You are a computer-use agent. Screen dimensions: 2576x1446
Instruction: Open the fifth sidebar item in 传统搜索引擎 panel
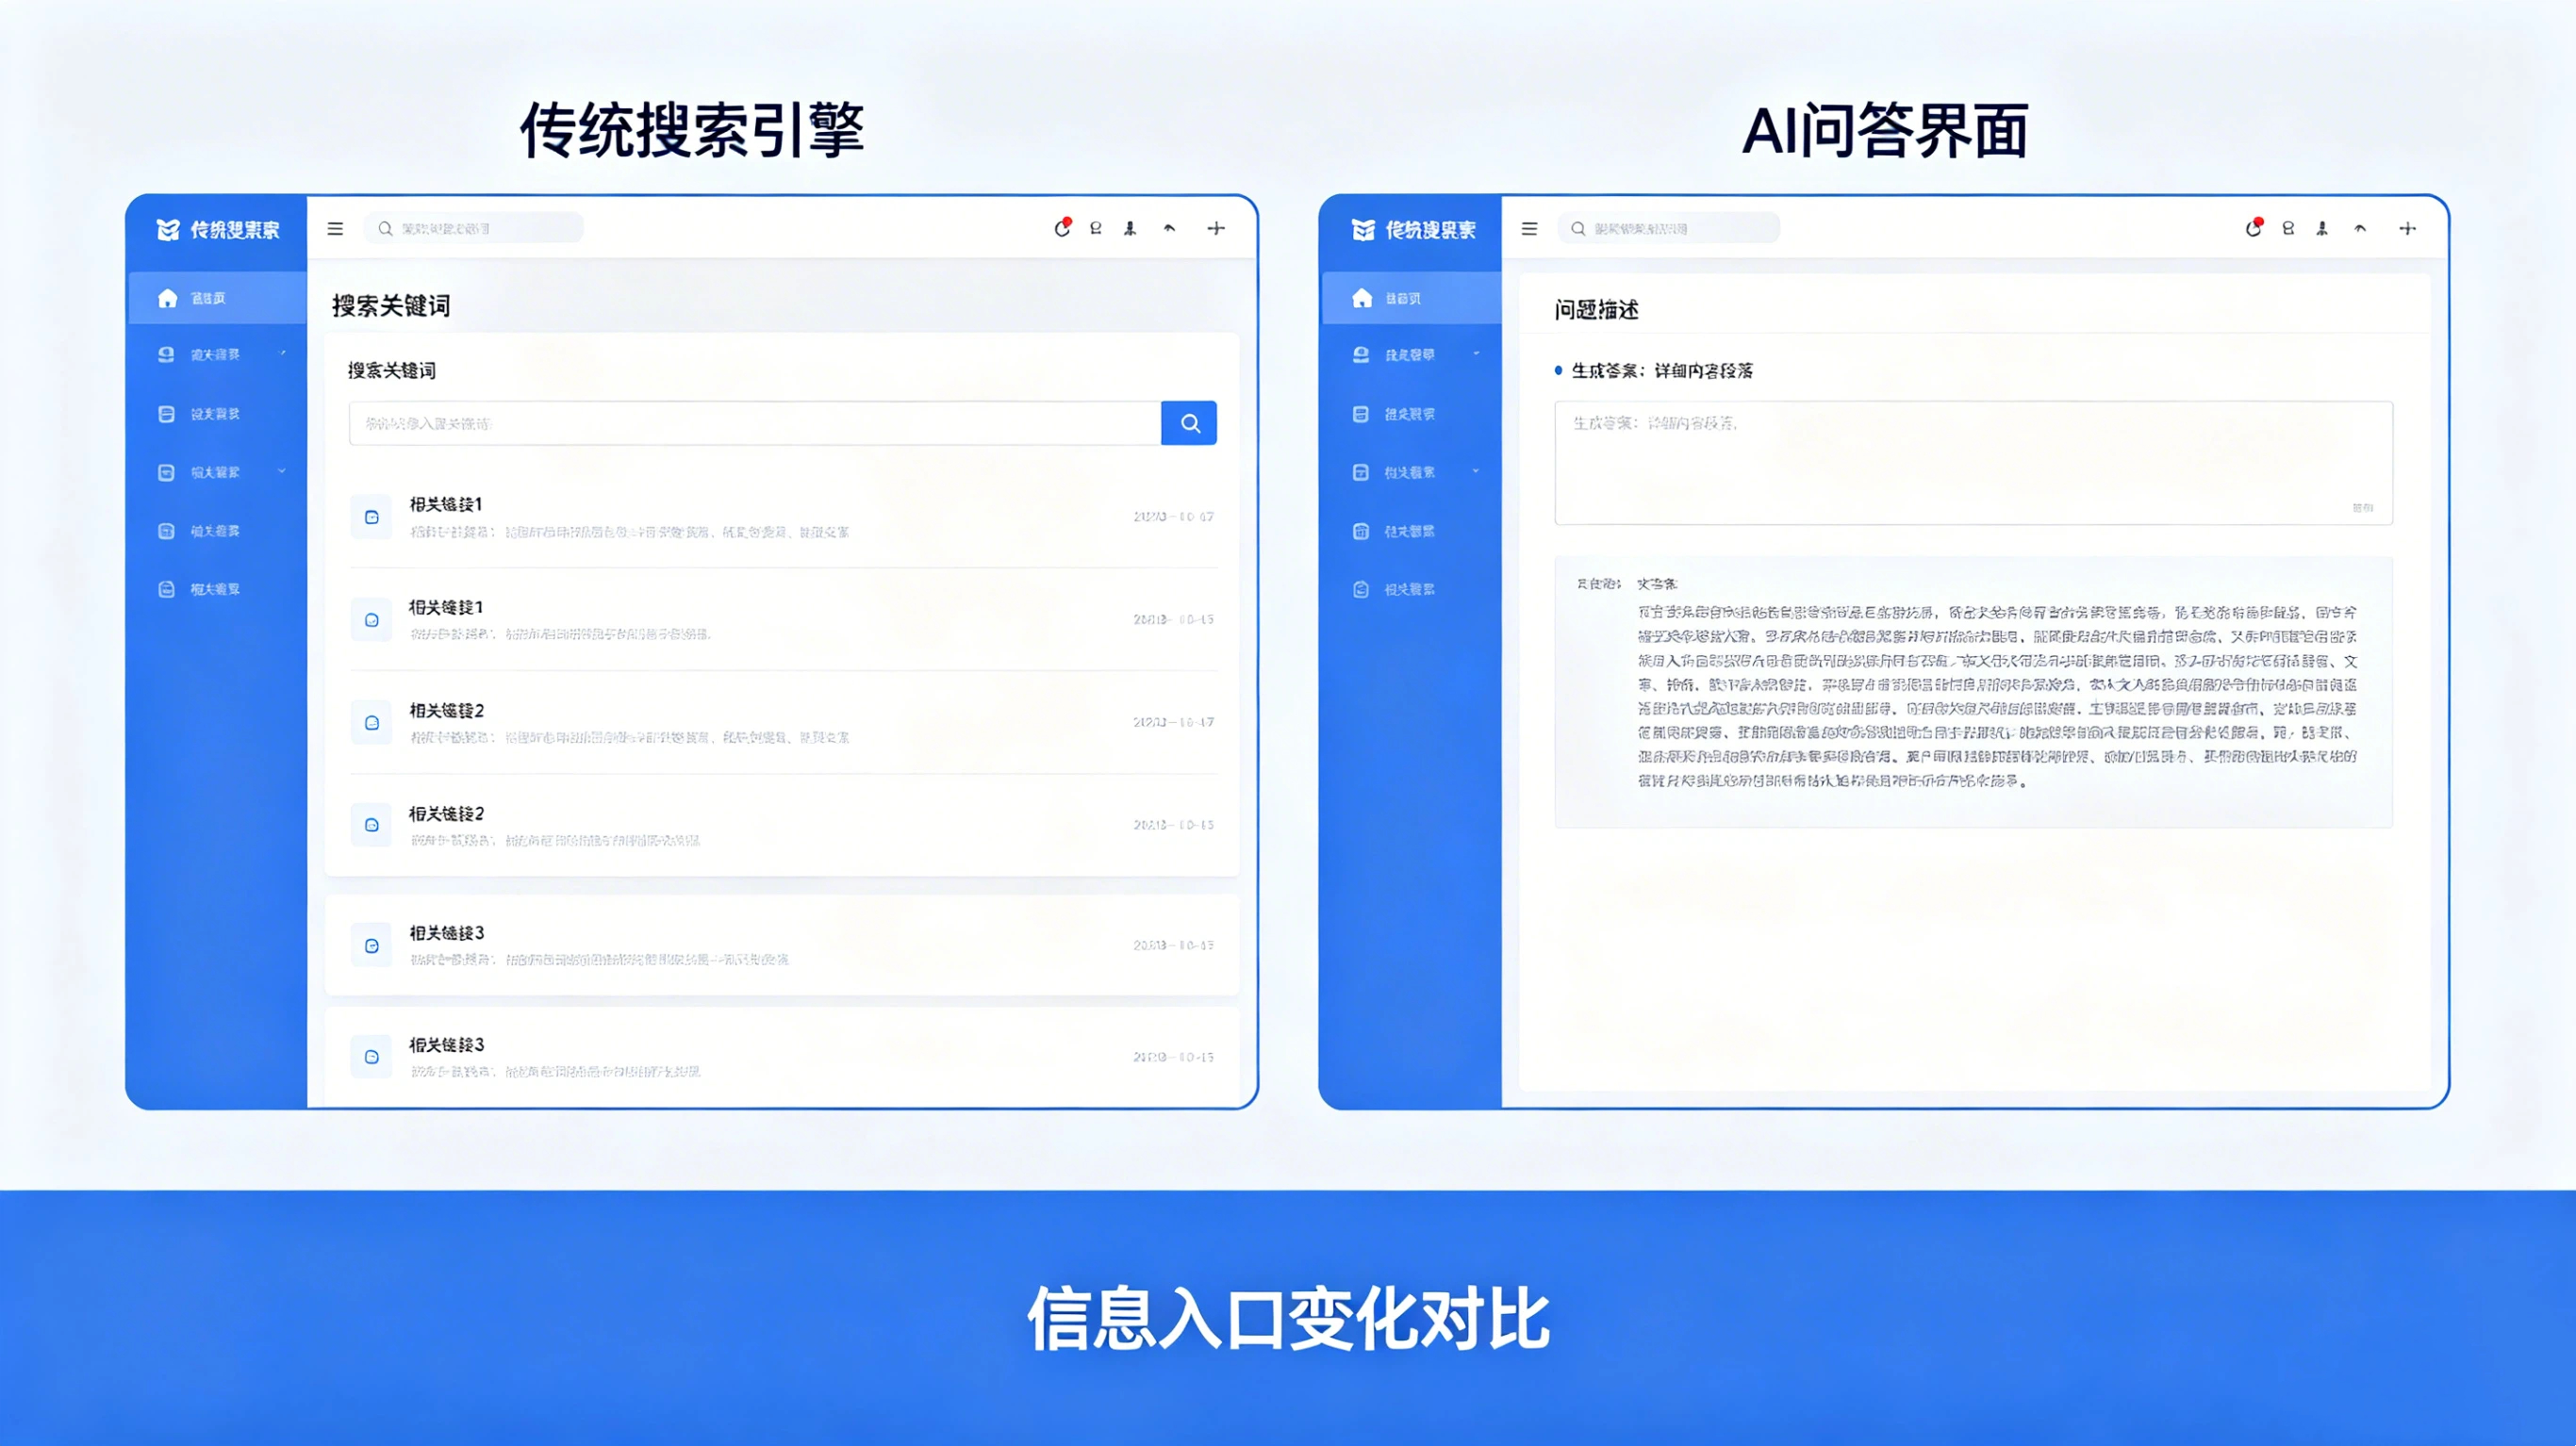tap(217, 531)
